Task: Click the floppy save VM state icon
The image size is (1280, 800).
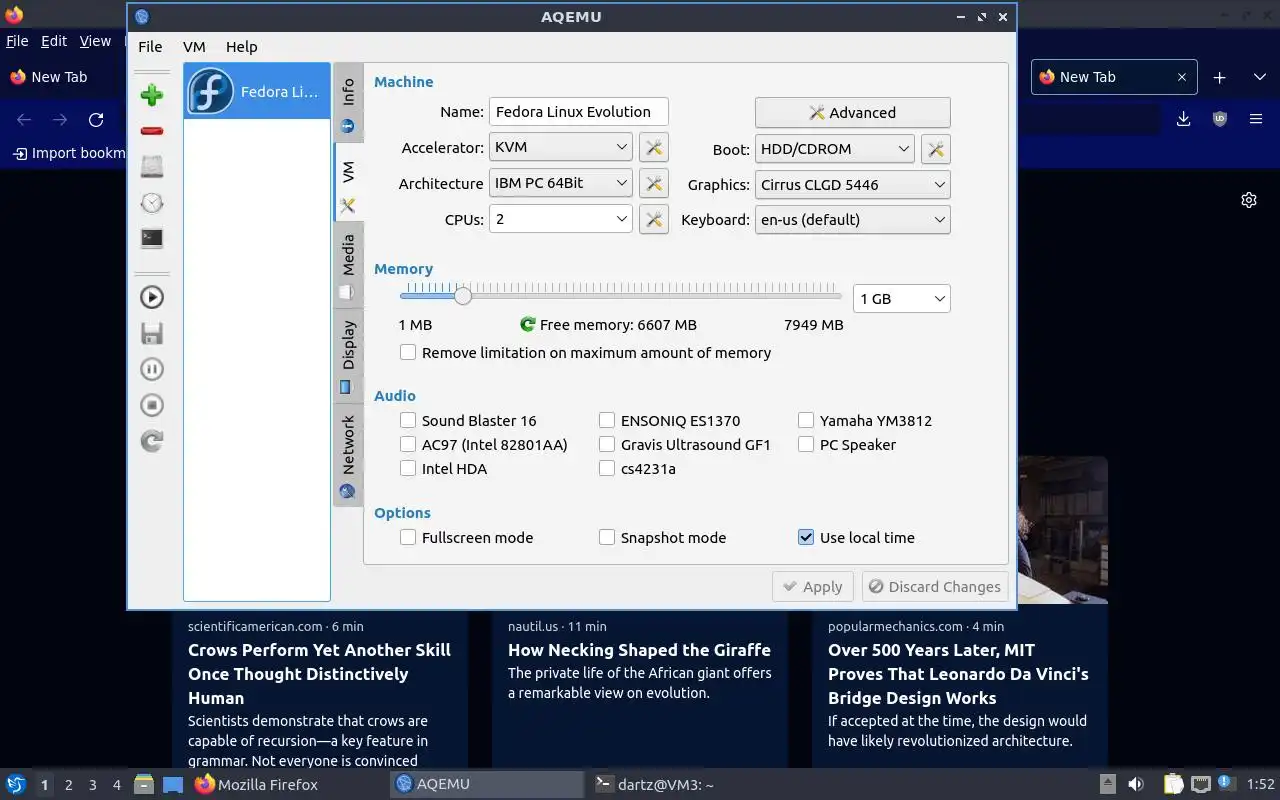Action: click(152, 333)
